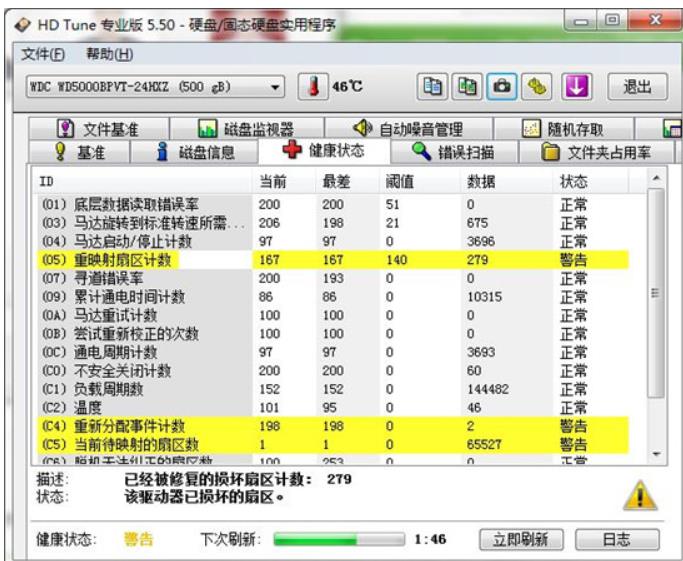Select the 健康状态 tab
The height and width of the screenshot is (561, 683).
point(325,150)
